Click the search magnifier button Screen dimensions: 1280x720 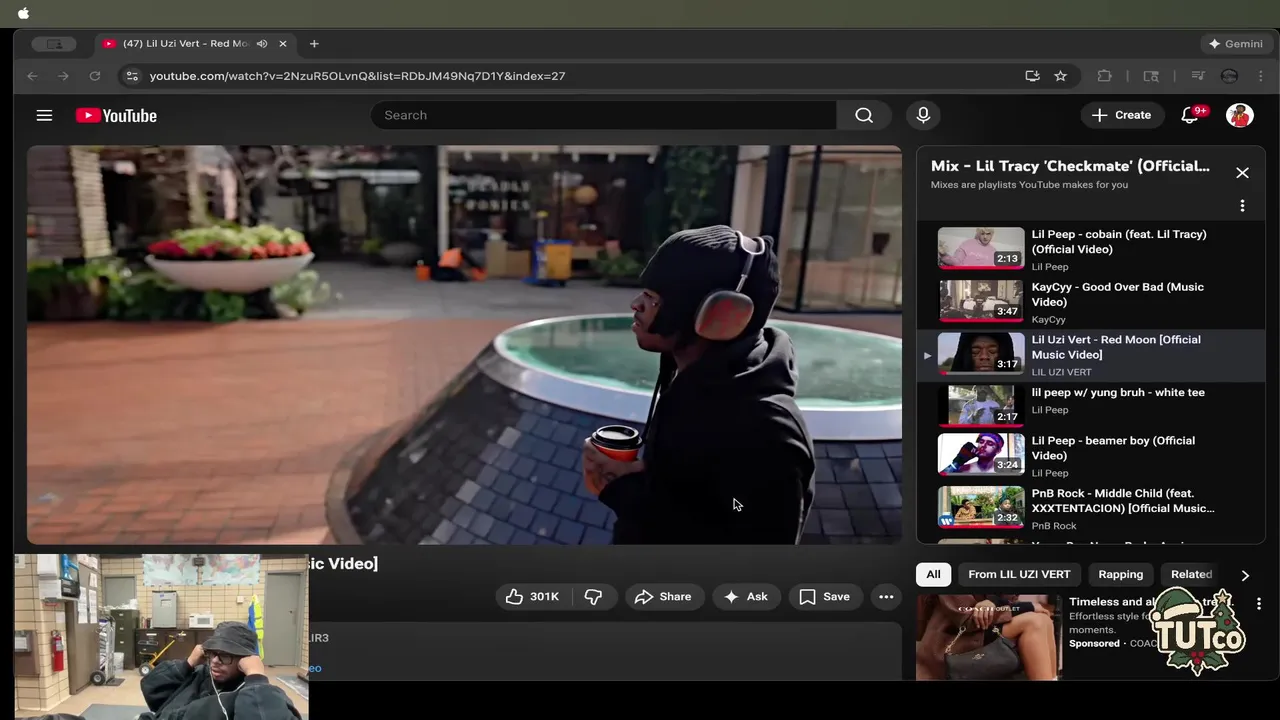click(864, 115)
